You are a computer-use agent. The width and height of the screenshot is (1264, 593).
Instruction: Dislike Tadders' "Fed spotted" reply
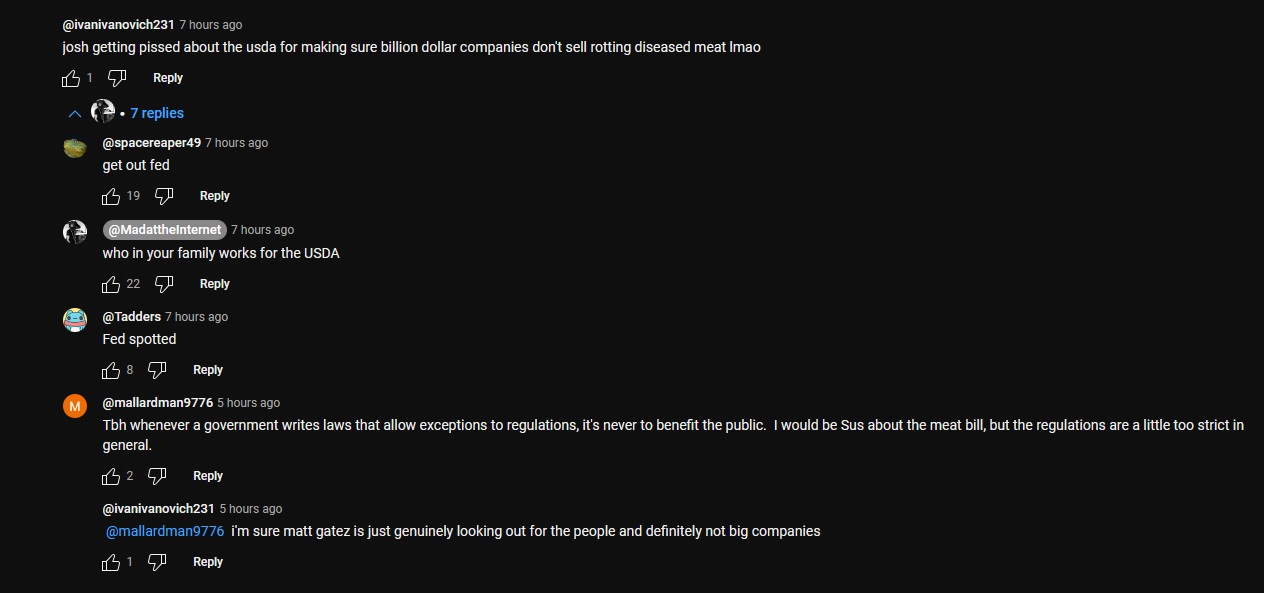point(157,370)
